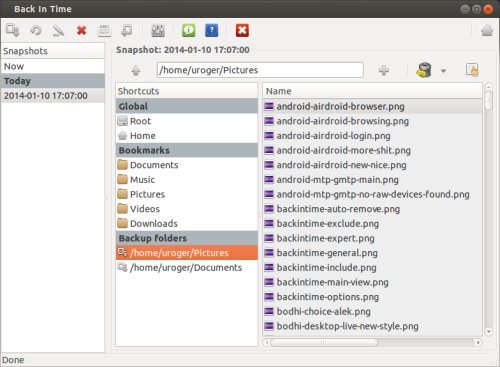Click the red Exit icon in toolbar
Screen dimensions: 500x367
coord(242,30)
